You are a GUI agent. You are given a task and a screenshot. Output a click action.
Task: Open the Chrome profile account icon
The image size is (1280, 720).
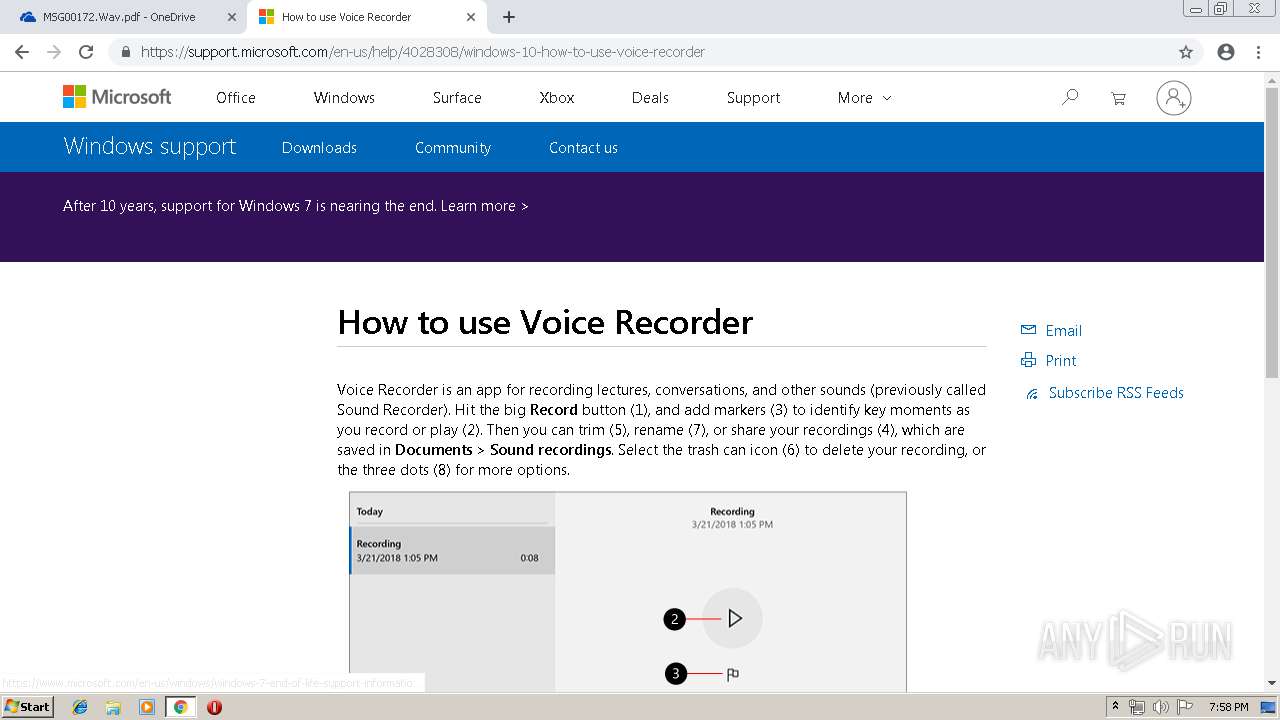(x=1226, y=52)
